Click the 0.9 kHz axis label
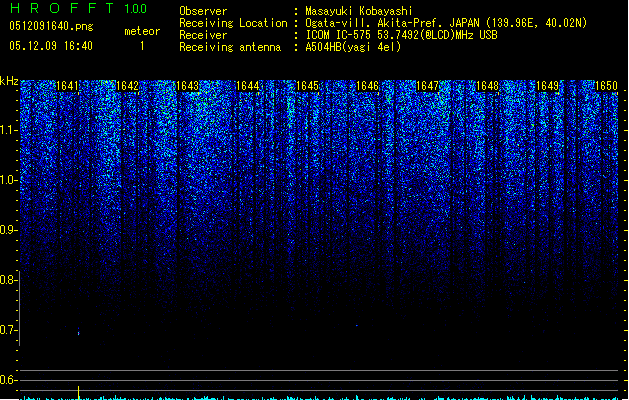The width and height of the screenshot is (629, 400). click(8, 230)
